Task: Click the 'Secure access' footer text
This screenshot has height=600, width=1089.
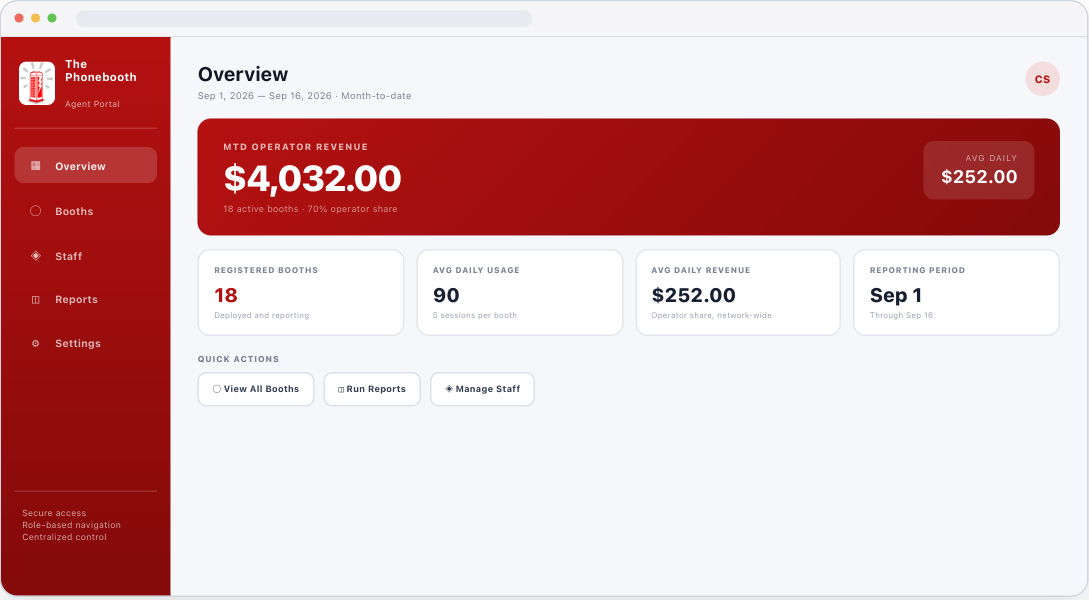Action: click(54, 513)
